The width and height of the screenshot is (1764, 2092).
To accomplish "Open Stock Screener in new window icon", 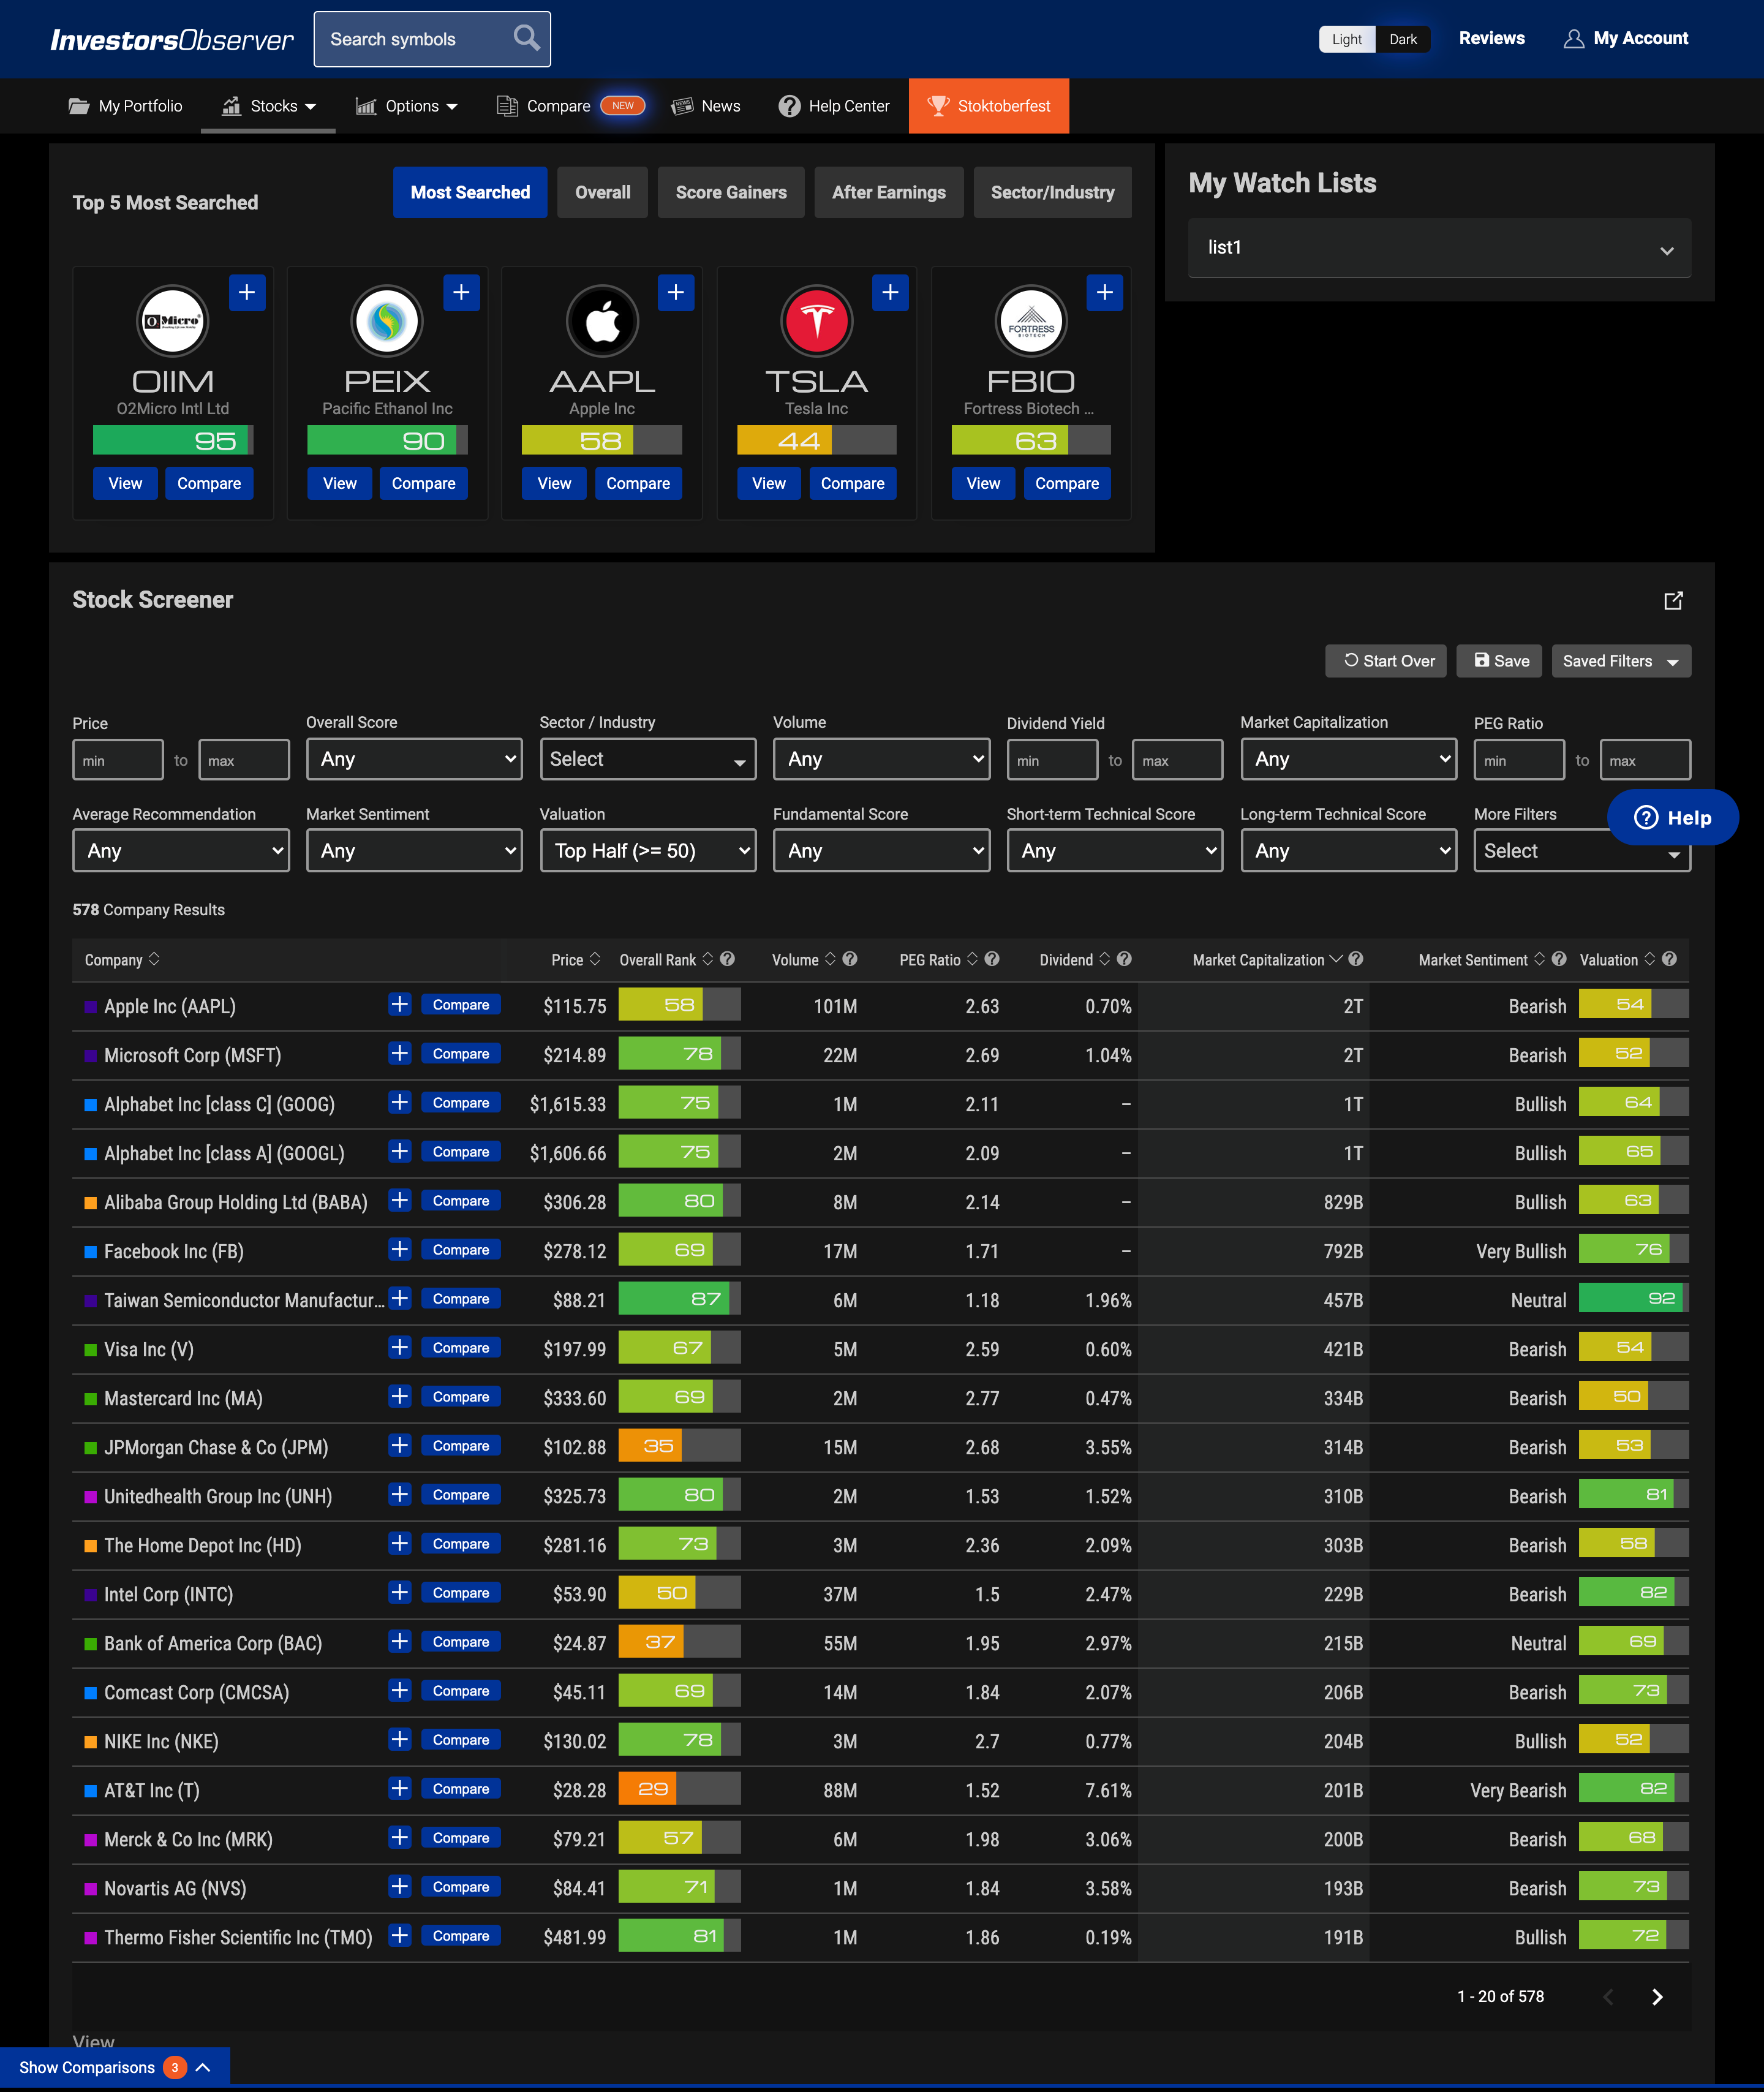I will pos(1673,600).
